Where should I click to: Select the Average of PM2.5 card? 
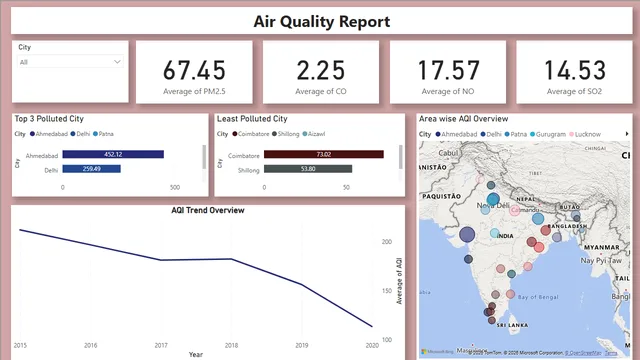[x=194, y=72]
